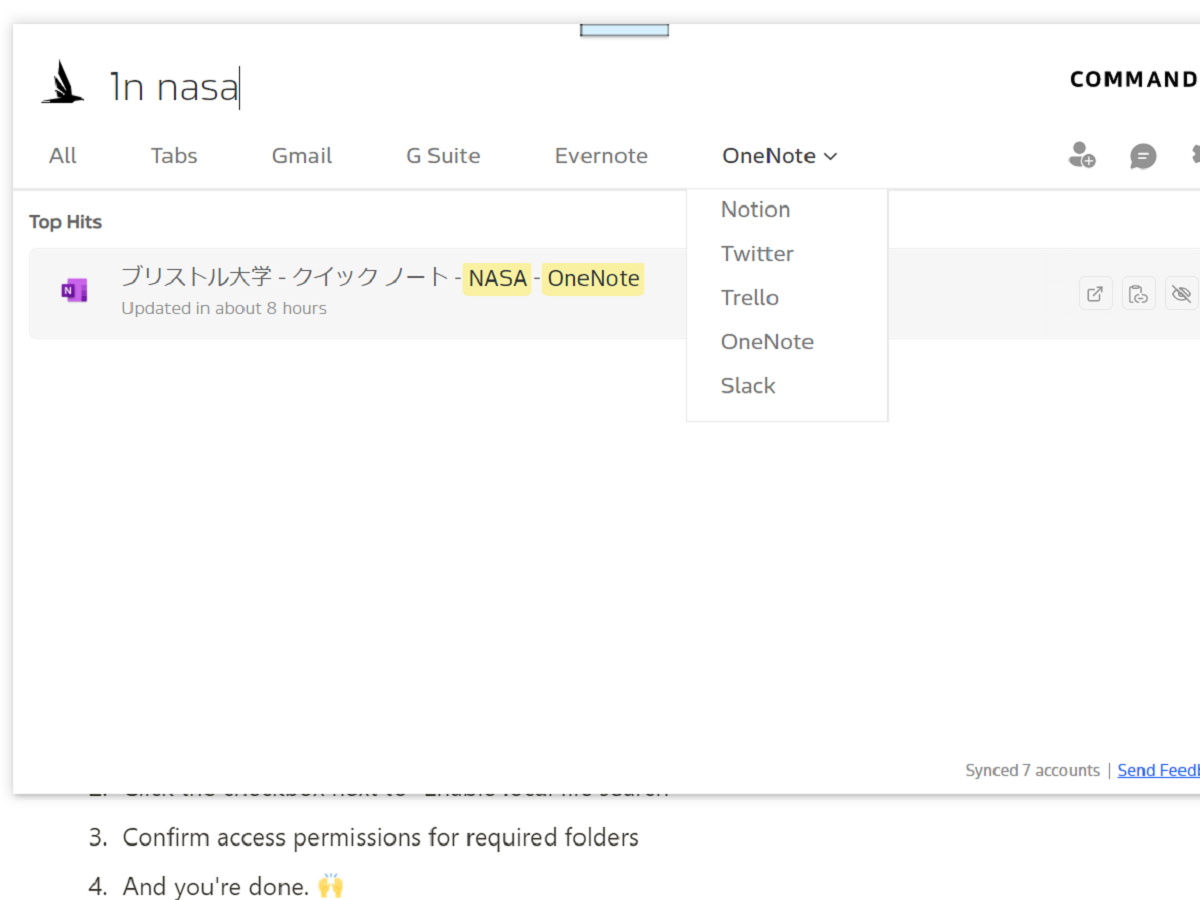Click "Confirm access permissions" step in background page
1200x900 pixels.
(x=380, y=837)
